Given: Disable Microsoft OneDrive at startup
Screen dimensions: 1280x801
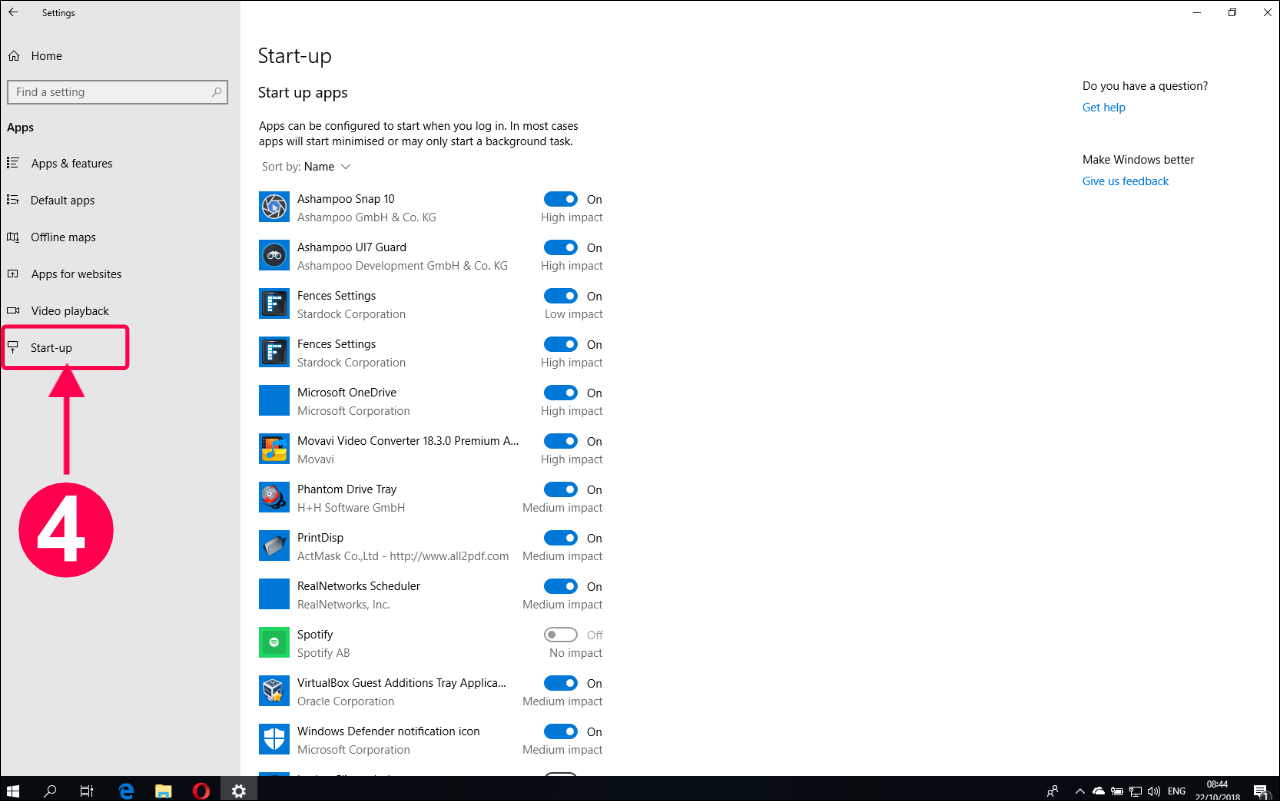Looking at the screenshot, I should (561, 393).
